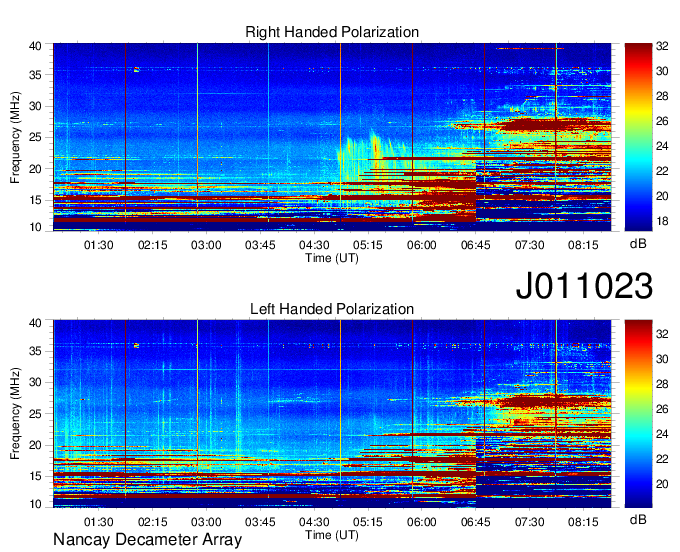This screenshot has height=552, width=680.
Task: Click the 05:15 time tick under left-handed plot
Action: (x=368, y=522)
